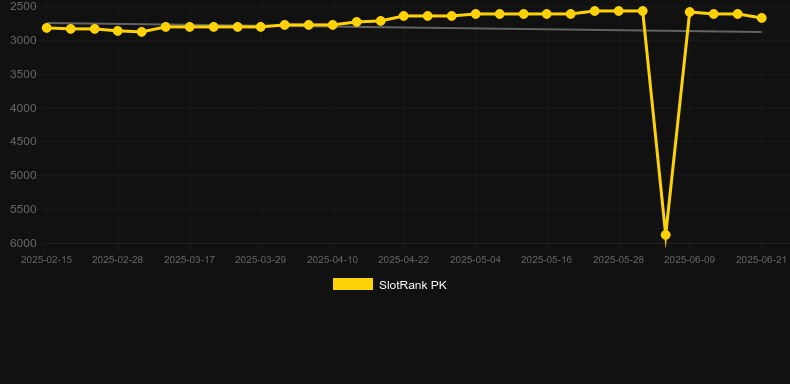Click the data point above 2025-05-28

click(619, 11)
